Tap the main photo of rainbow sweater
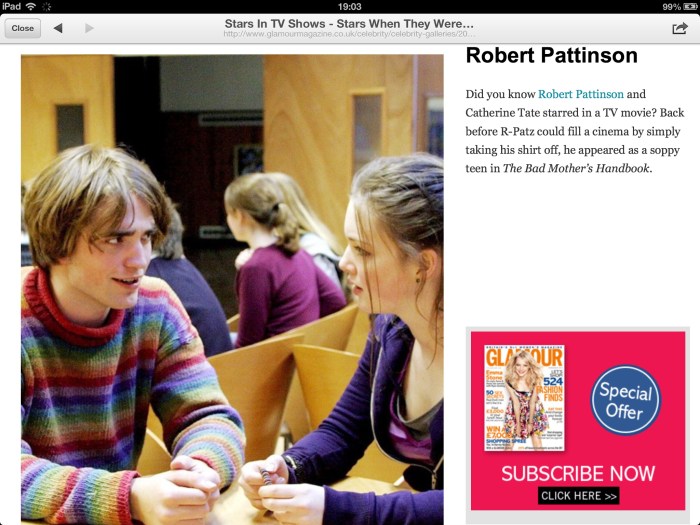Viewport: 700px width, 525px height. [x=232, y=289]
